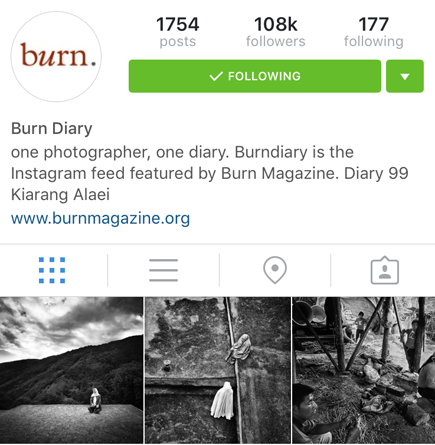
Task: View the 177 following list
Action: click(374, 32)
